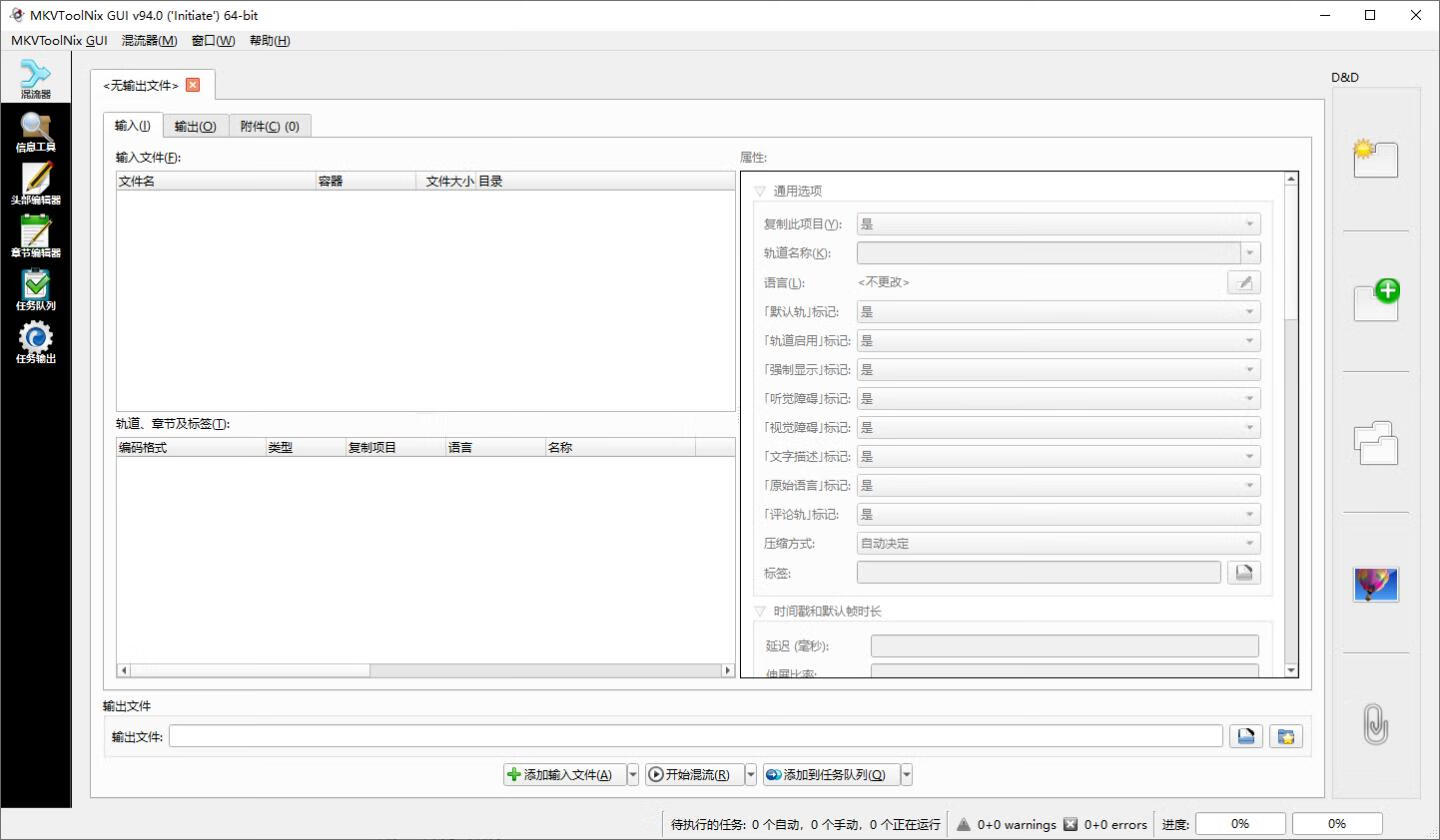Open the 信息工具 panel in the sidebar
This screenshot has width=1440, height=840.
[35, 130]
